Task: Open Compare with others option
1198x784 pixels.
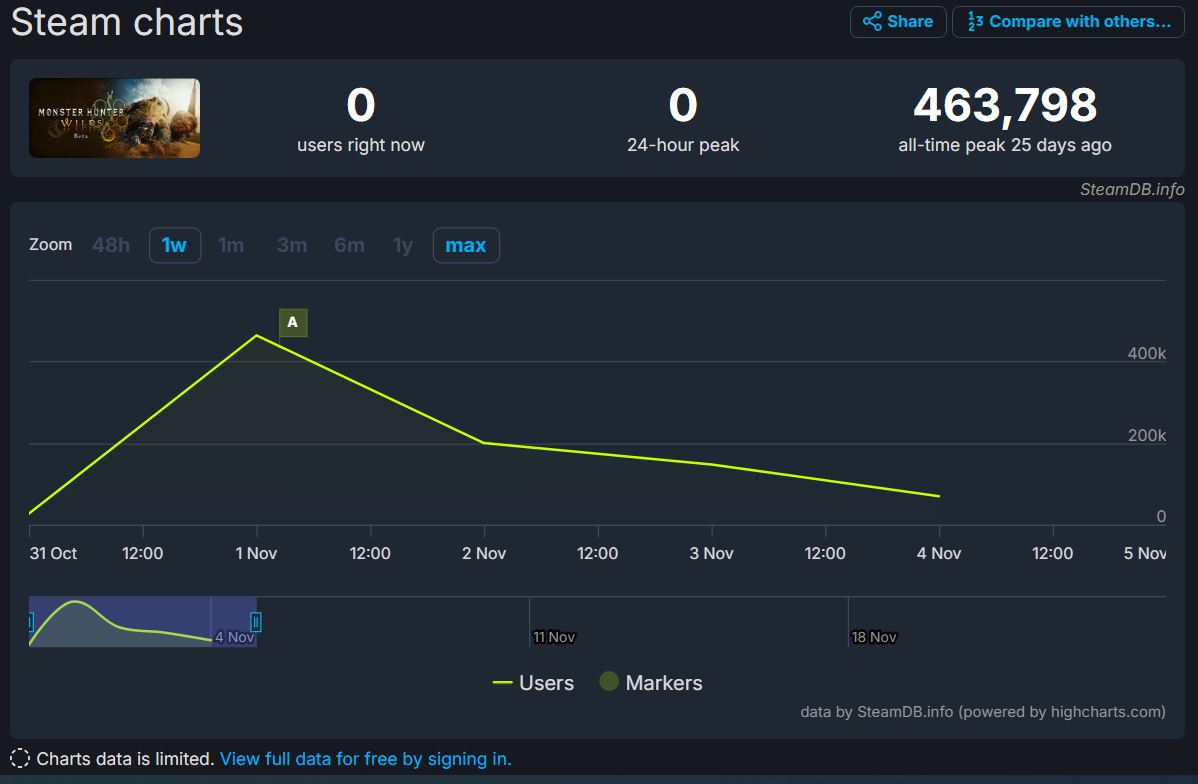Action: tap(1069, 22)
